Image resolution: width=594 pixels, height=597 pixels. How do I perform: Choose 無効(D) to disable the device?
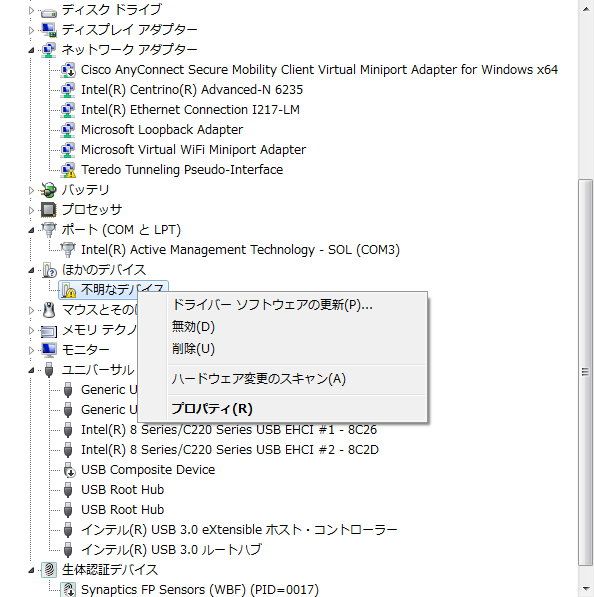pyautogui.click(x=282, y=327)
